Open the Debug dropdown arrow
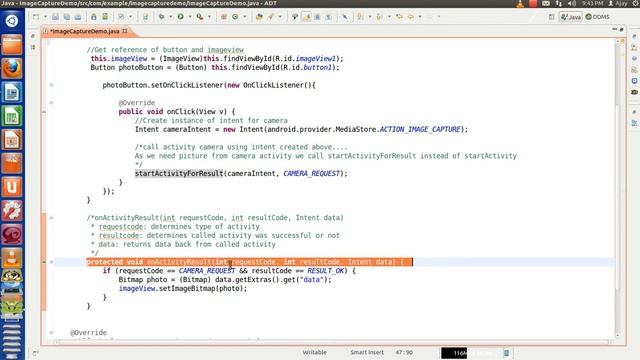Image resolution: width=640 pixels, height=360 pixels. pos(170,17)
